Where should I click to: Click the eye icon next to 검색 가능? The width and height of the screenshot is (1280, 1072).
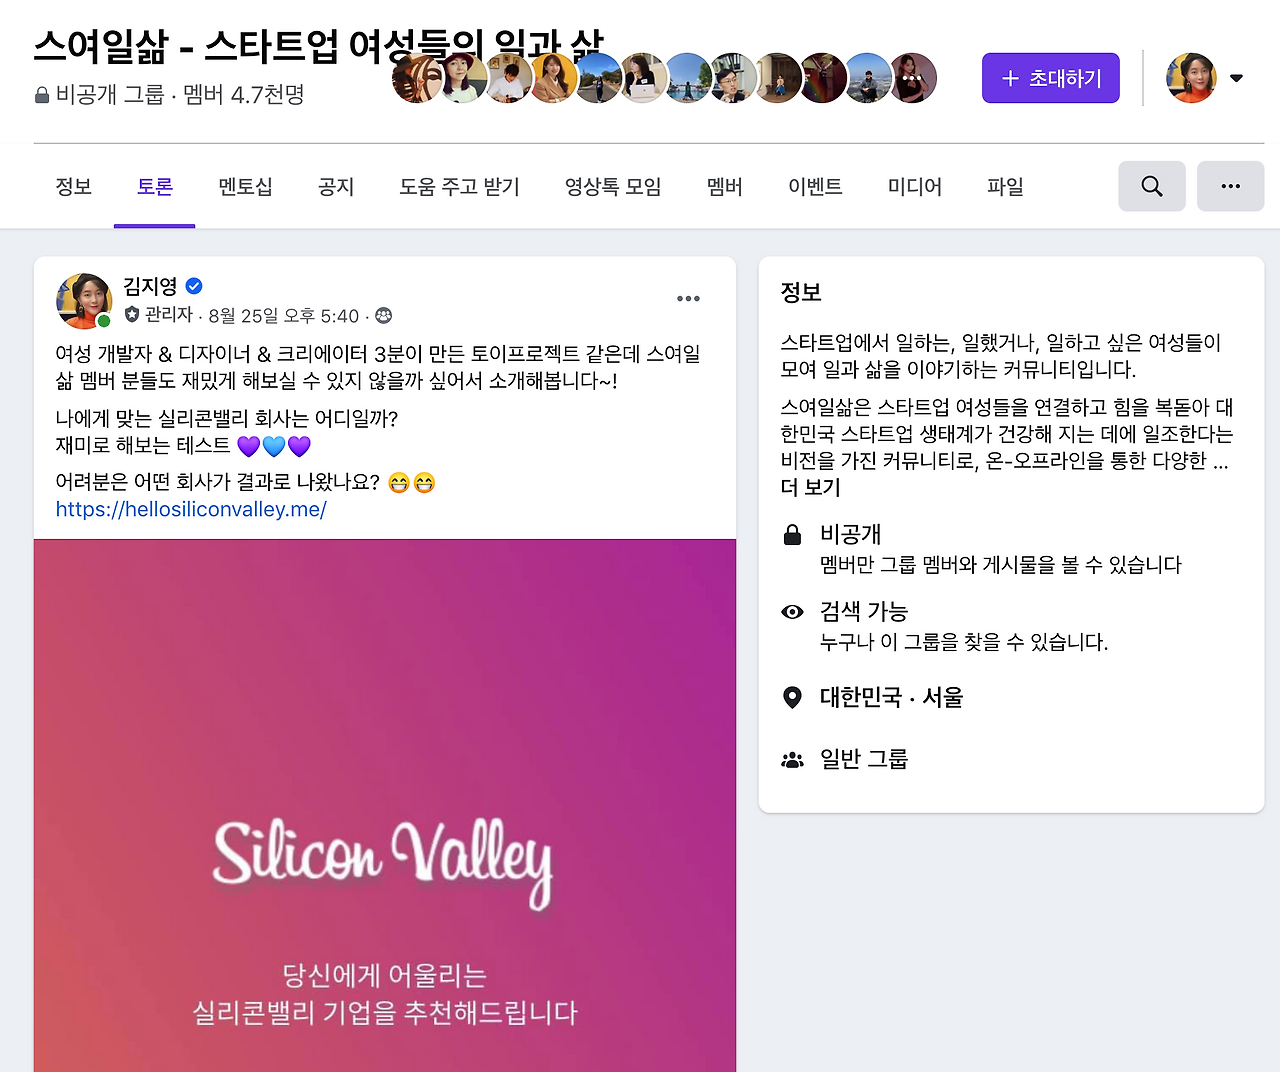792,612
